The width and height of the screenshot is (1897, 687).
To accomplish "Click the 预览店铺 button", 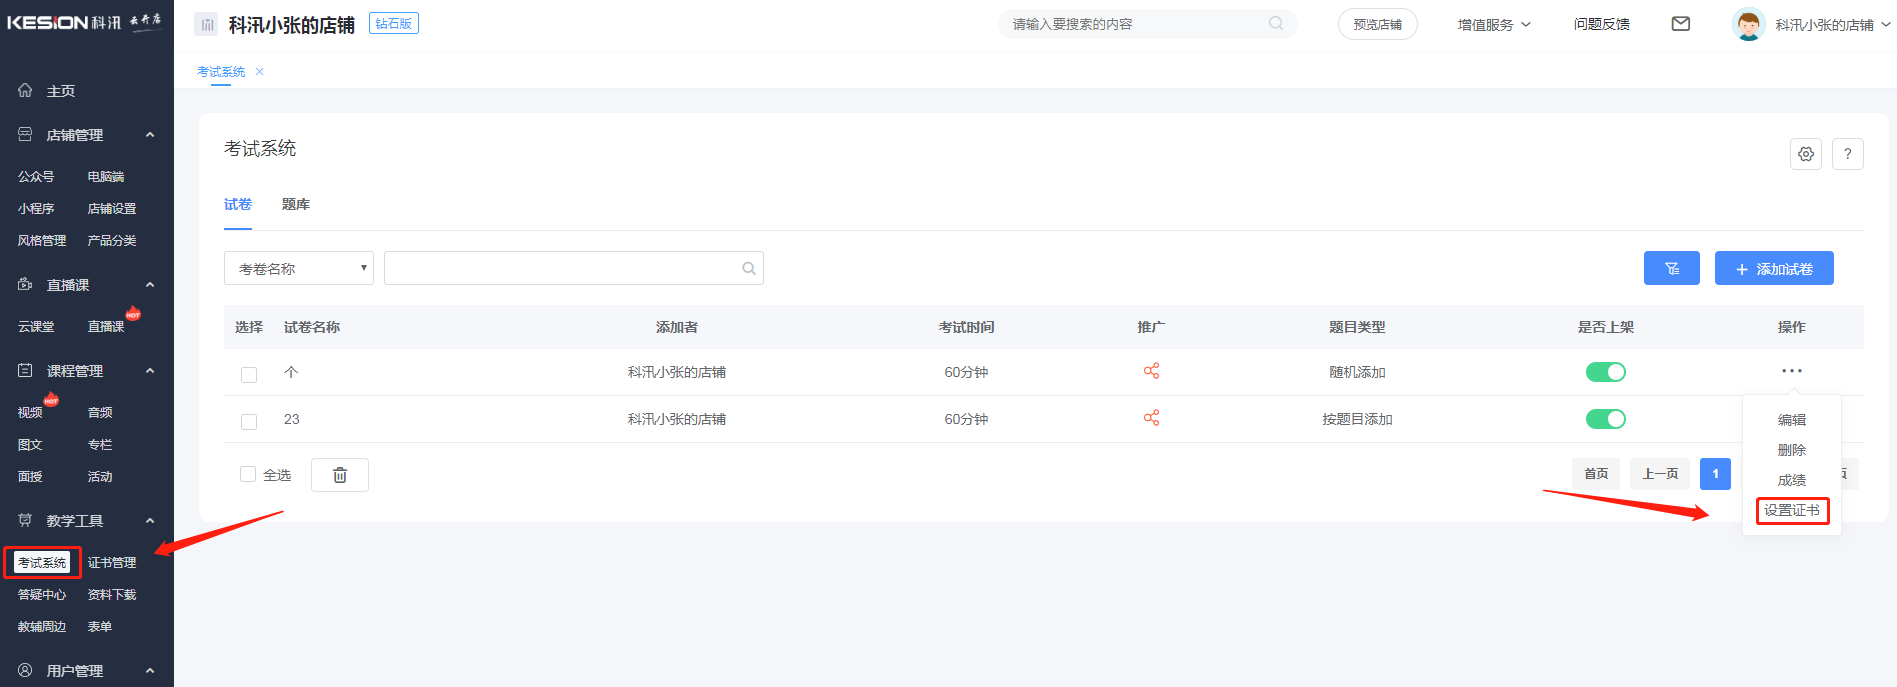I will pos(1377,24).
